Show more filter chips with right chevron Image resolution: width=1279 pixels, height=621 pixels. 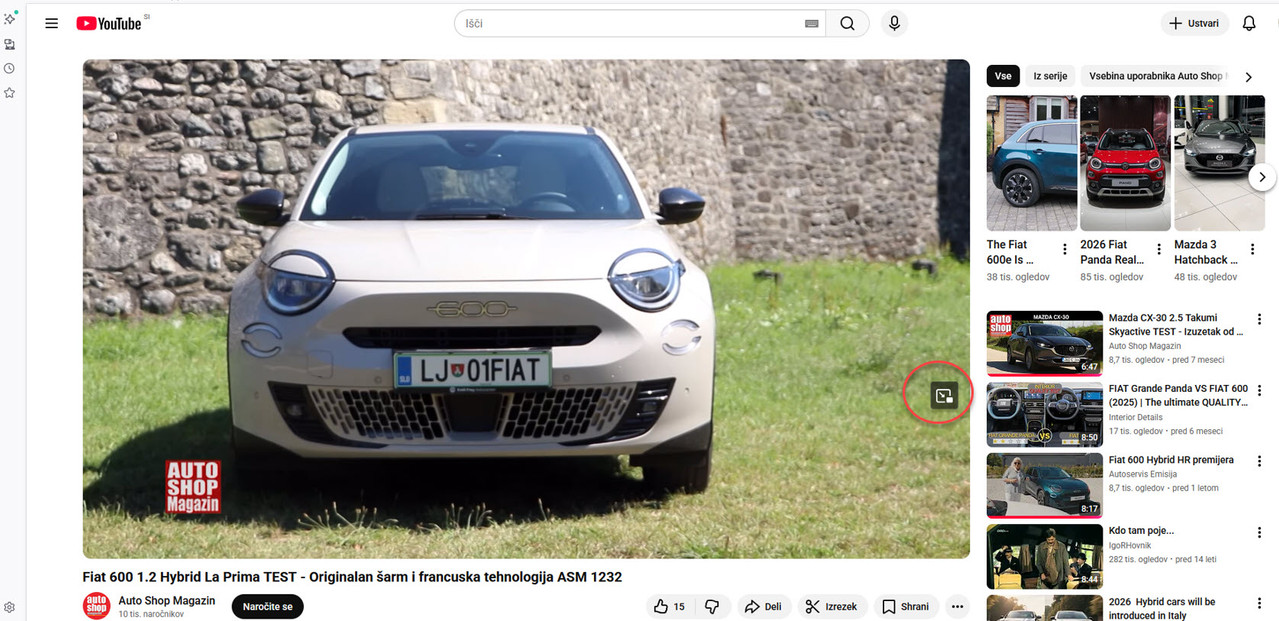1248,77
